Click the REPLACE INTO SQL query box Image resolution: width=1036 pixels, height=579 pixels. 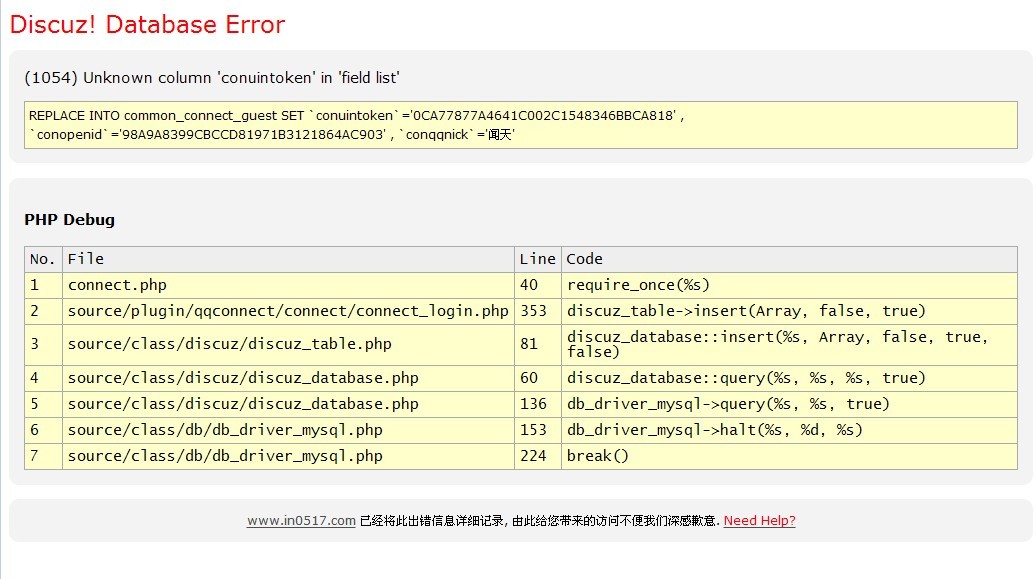tap(521, 125)
